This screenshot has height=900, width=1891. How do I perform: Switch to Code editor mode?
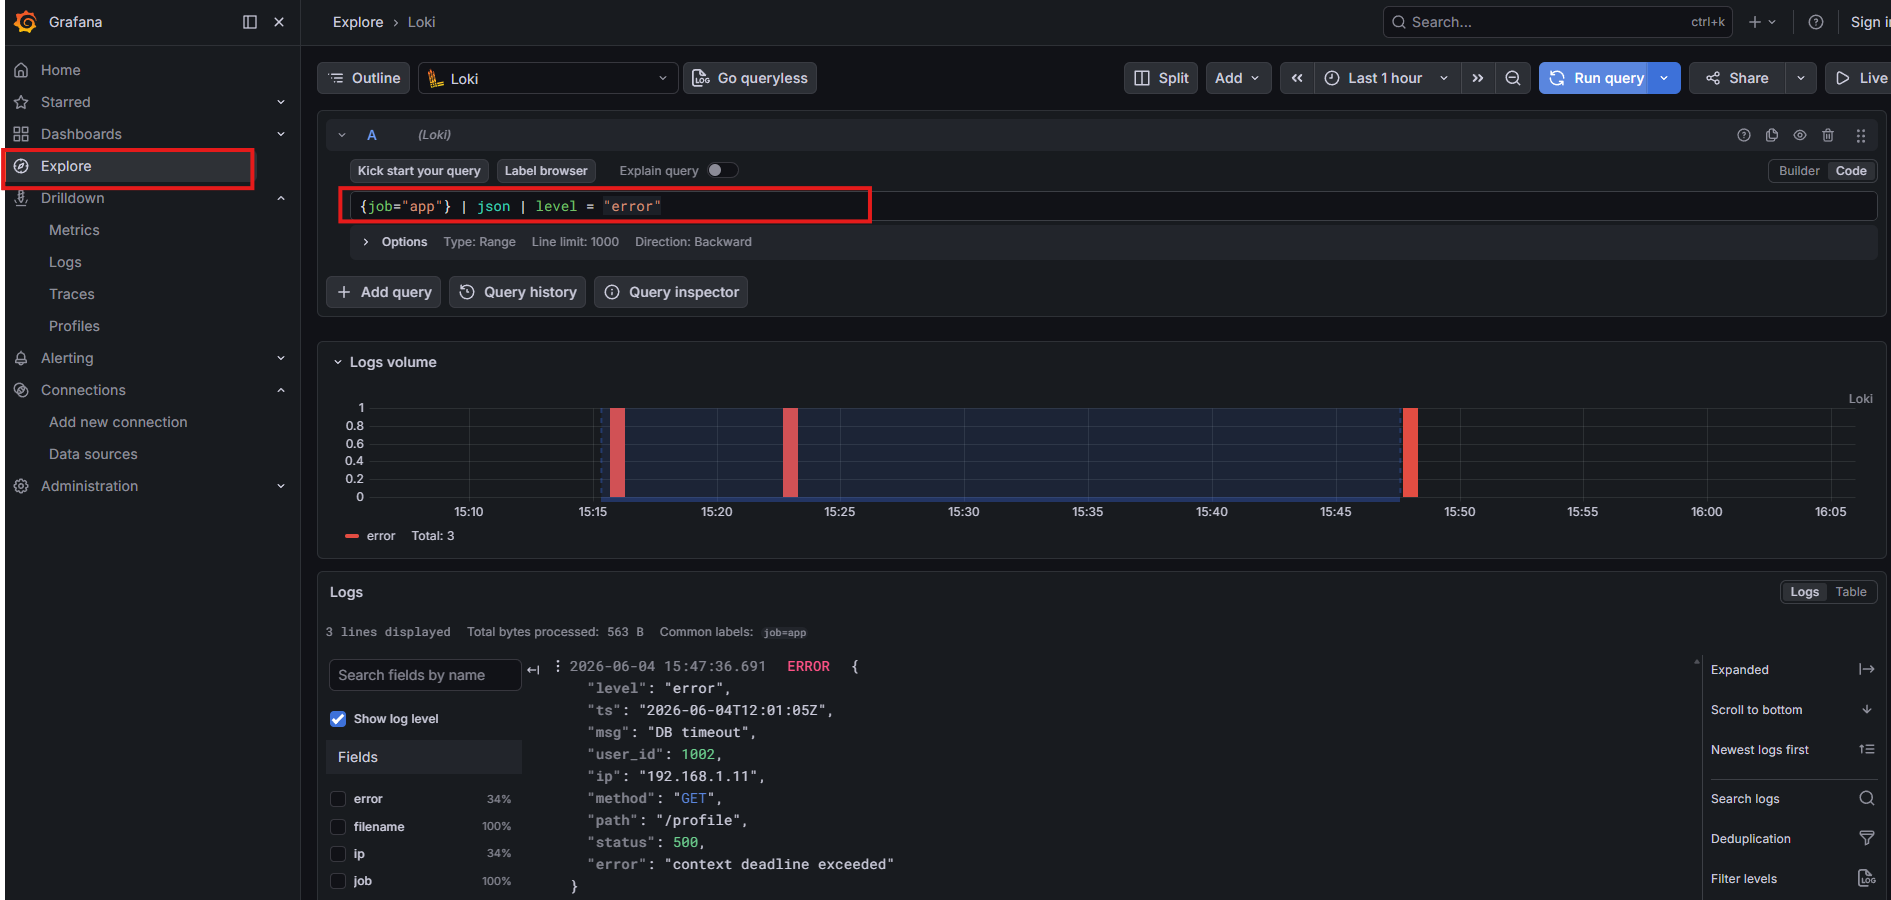[x=1851, y=171]
